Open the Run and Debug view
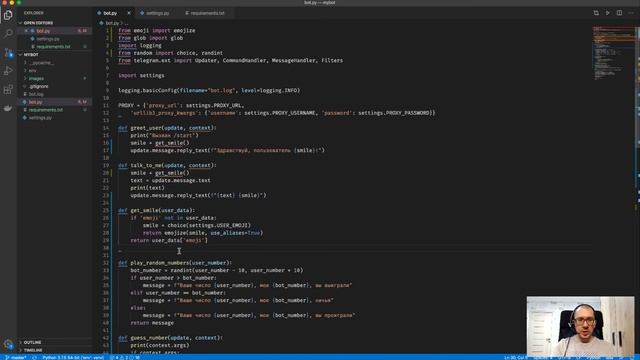 pos(8,71)
